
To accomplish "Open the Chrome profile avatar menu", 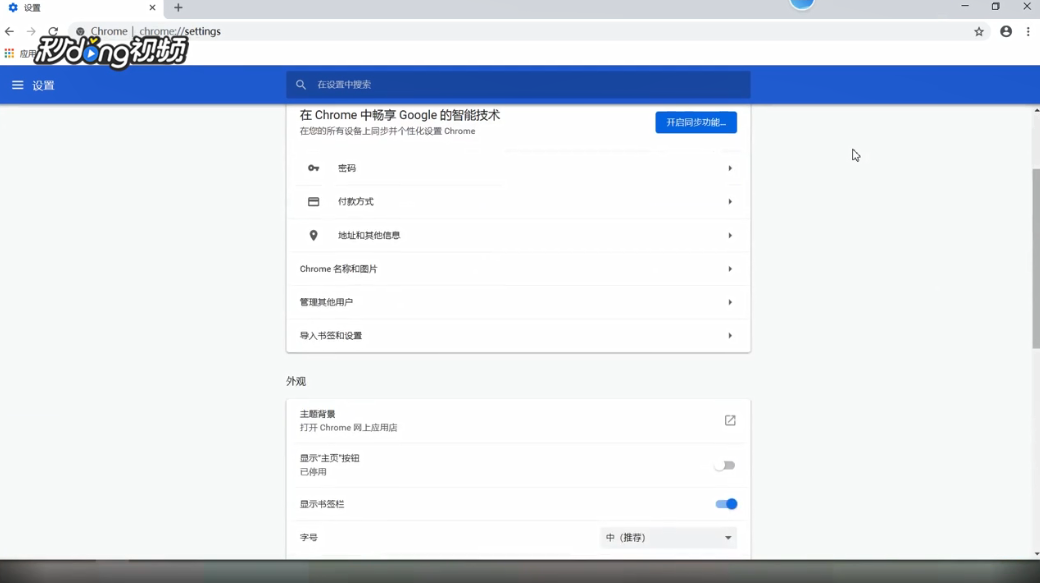I will [1006, 31].
